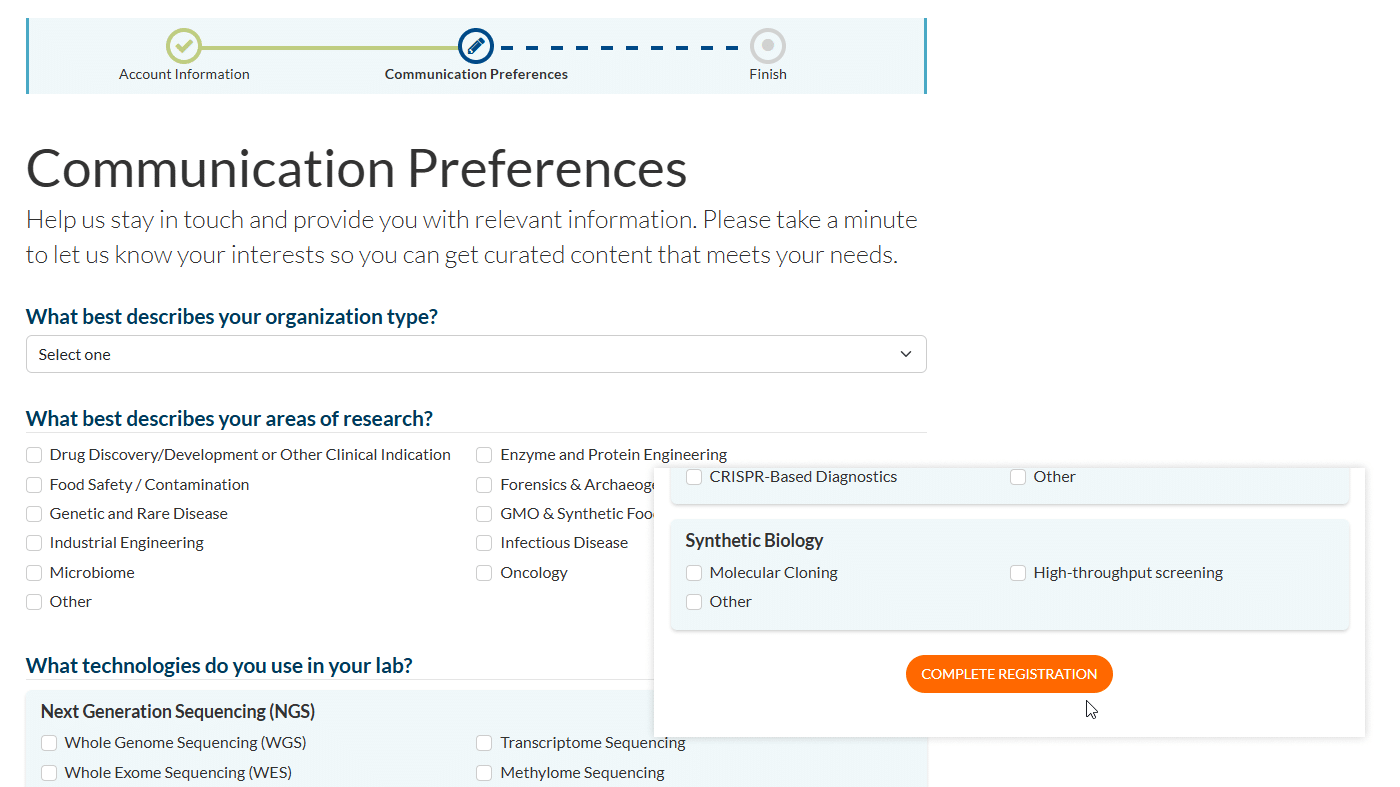
Task: Select the Oncology research area checkbox
Action: click(484, 573)
